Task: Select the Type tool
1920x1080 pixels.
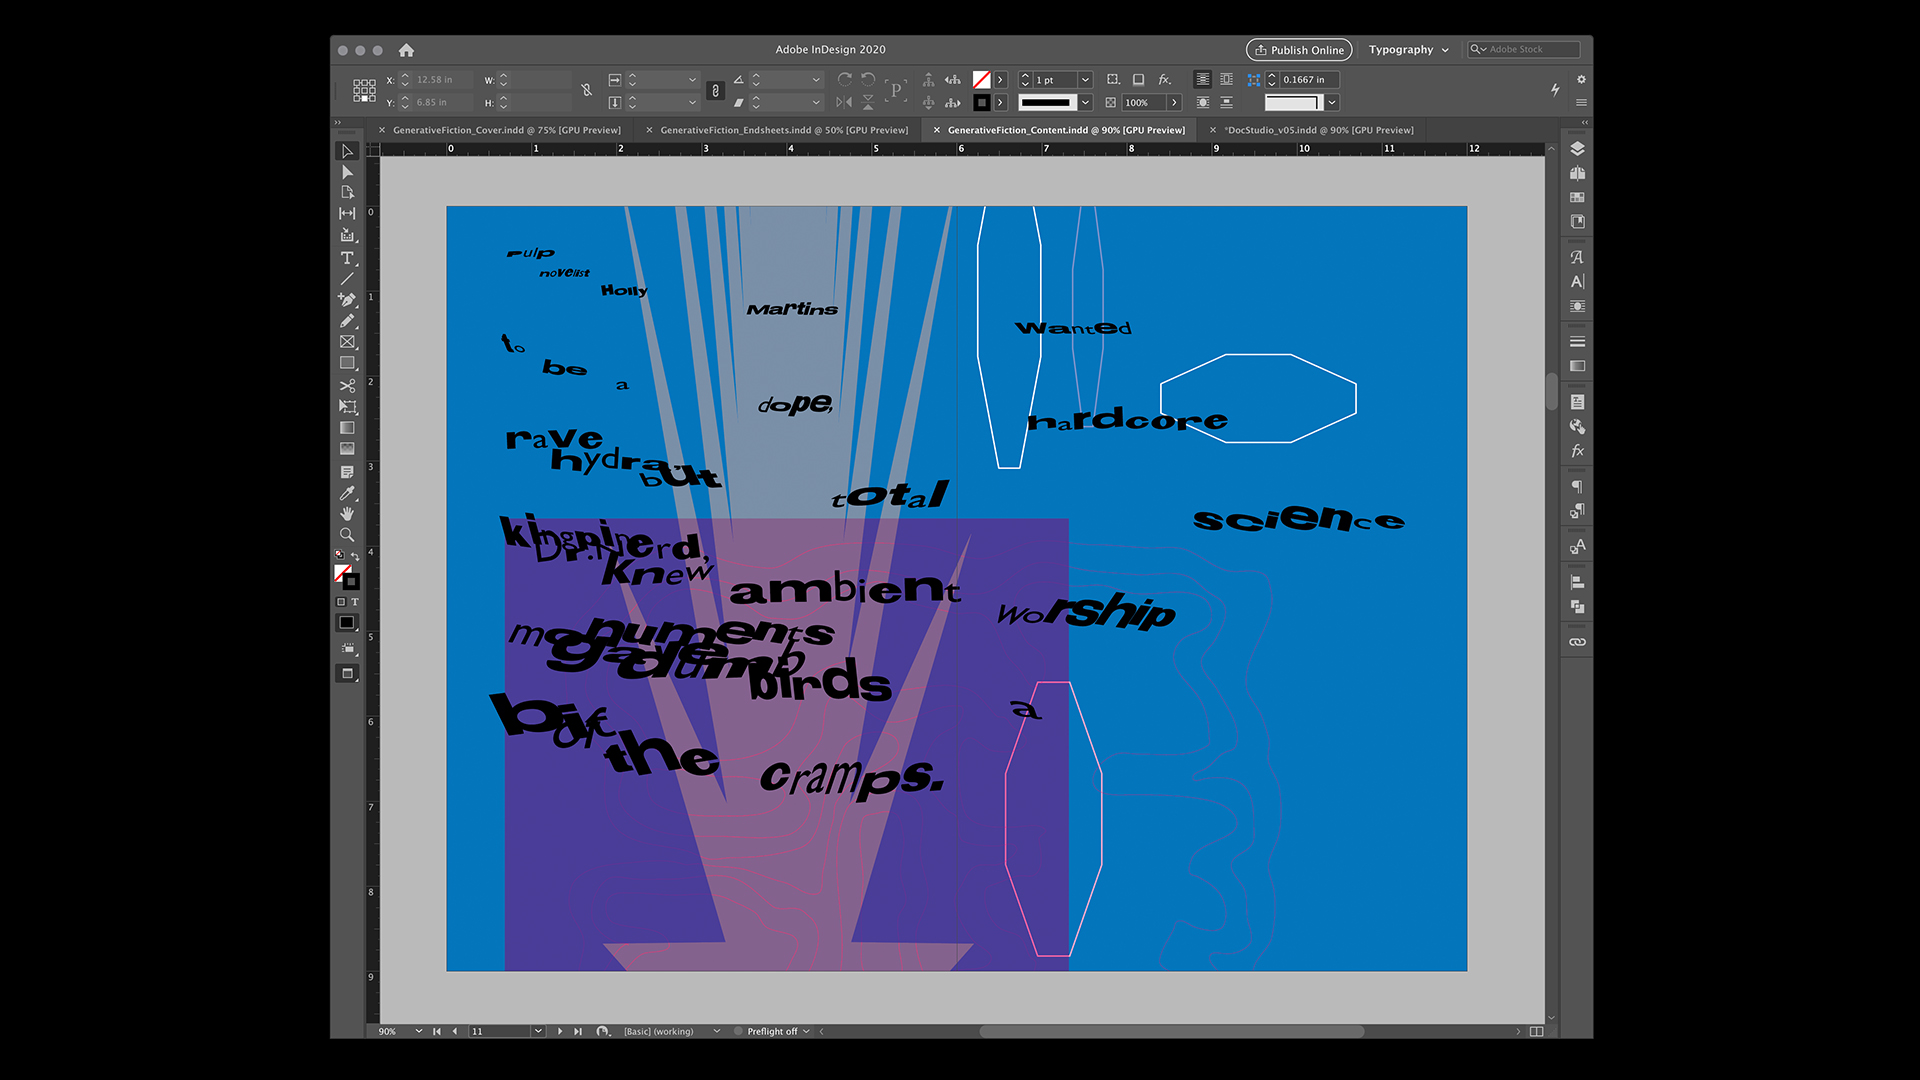Action: pos(347,258)
